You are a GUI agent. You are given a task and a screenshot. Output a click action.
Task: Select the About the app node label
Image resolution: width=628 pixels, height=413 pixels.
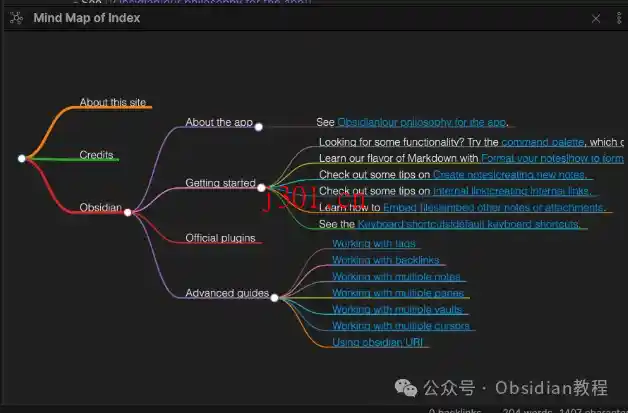coord(219,122)
